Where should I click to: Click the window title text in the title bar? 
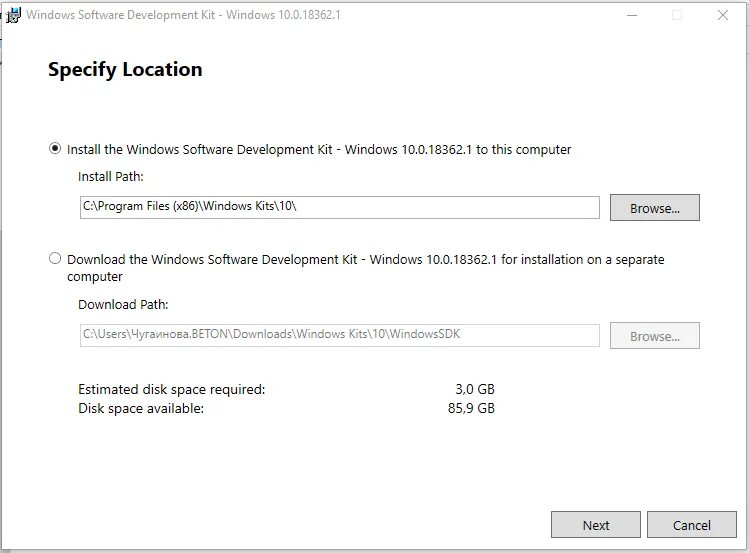pyautogui.click(x=183, y=15)
